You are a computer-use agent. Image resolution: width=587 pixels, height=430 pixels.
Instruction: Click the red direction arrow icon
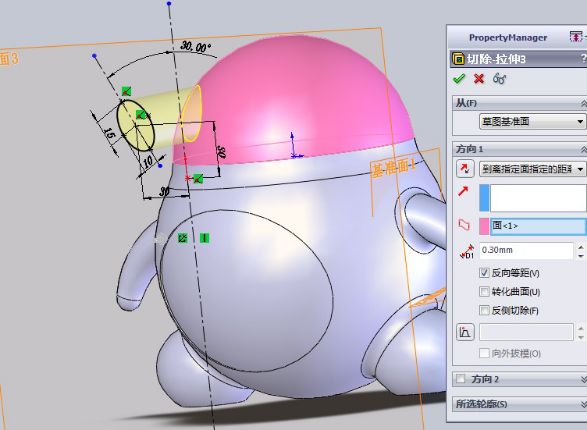[x=463, y=191]
